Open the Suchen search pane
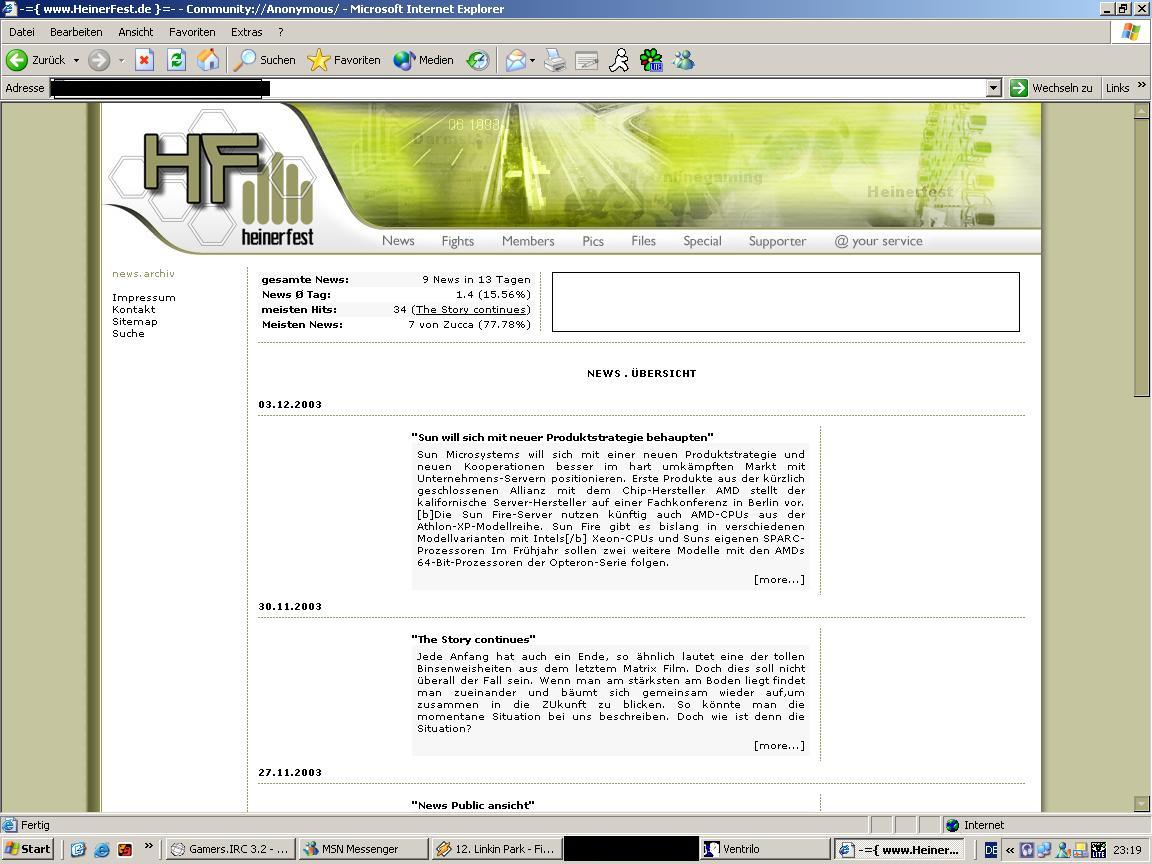Image resolution: width=1152 pixels, height=864 pixels. [264, 60]
